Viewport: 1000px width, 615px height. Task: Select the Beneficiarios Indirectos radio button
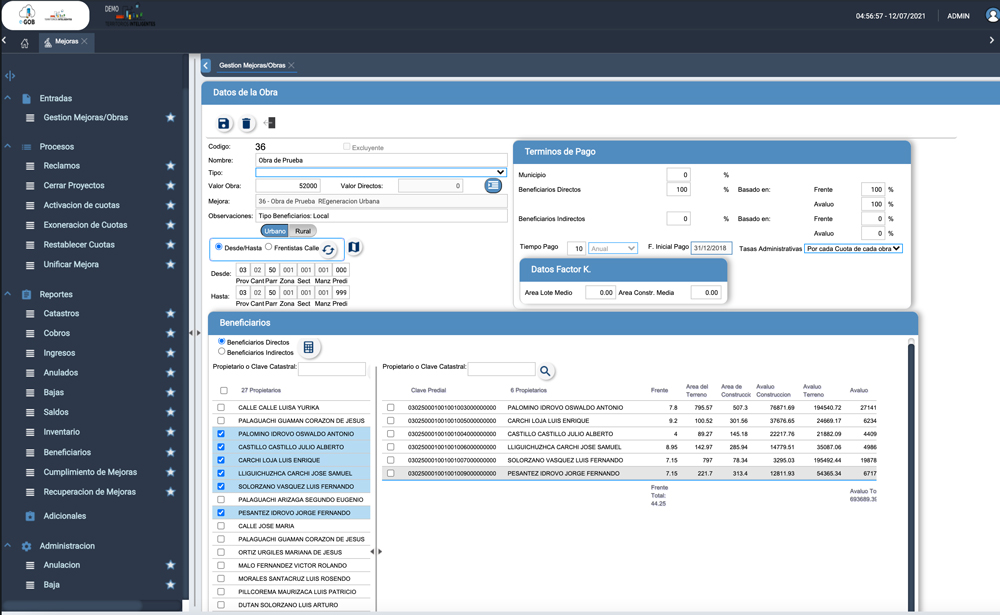tap(222, 352)
